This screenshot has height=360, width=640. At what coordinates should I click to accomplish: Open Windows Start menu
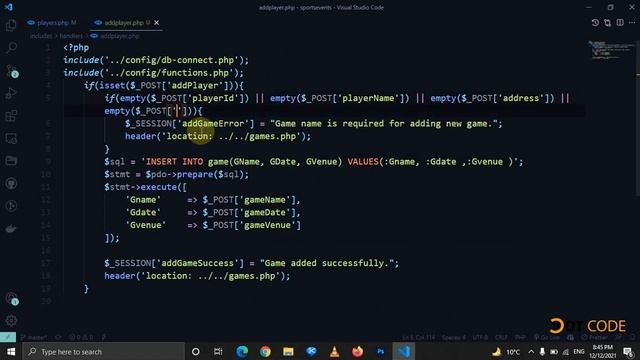click(11, 351)
